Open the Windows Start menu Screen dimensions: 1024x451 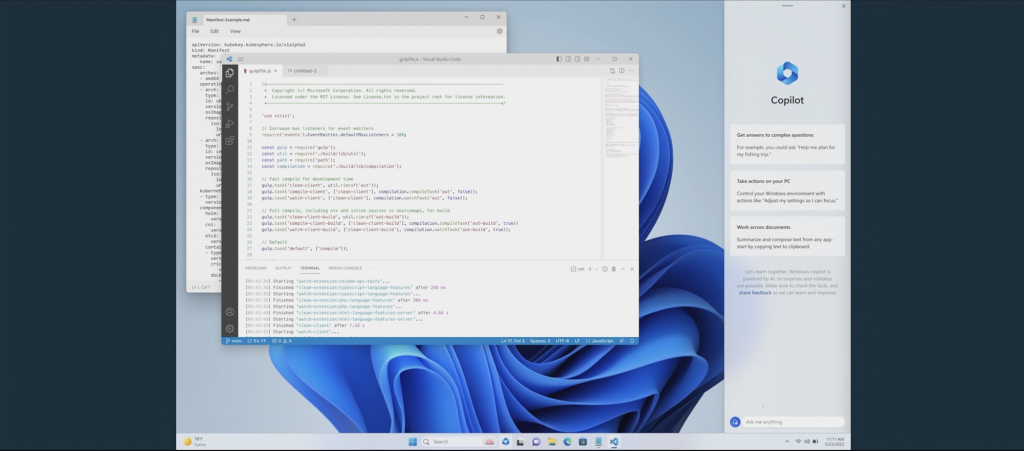[x=413, y=442]
